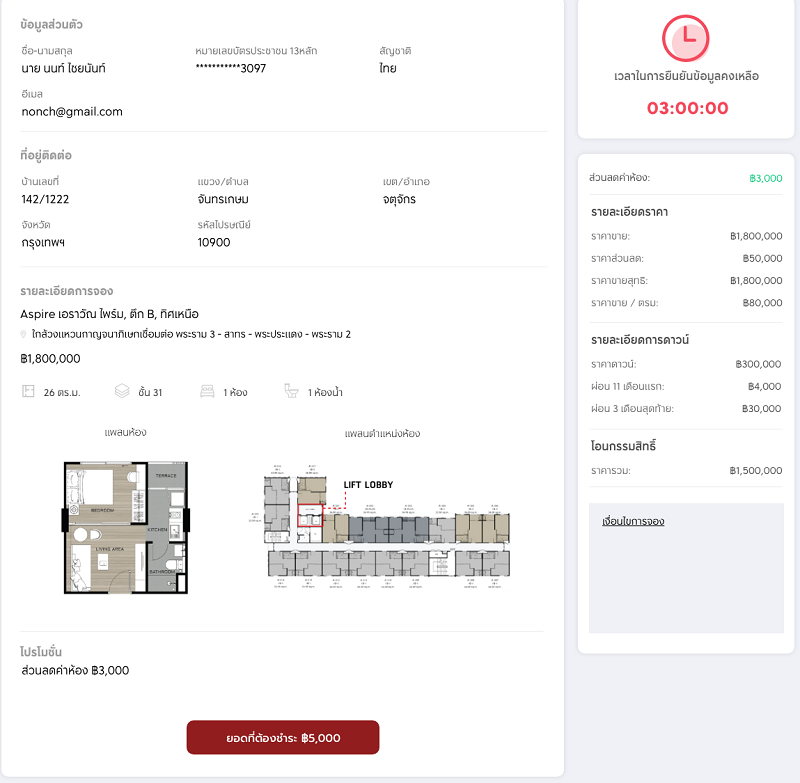
Task: Click the ราคาดาวน์ ฿300,000 row
Action: pos(686,364)
